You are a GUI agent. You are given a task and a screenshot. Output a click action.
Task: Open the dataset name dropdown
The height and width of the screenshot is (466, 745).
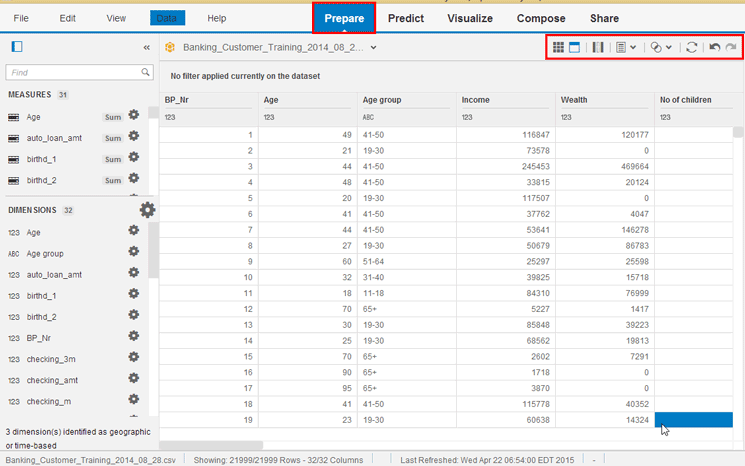[x=374, y=47]
